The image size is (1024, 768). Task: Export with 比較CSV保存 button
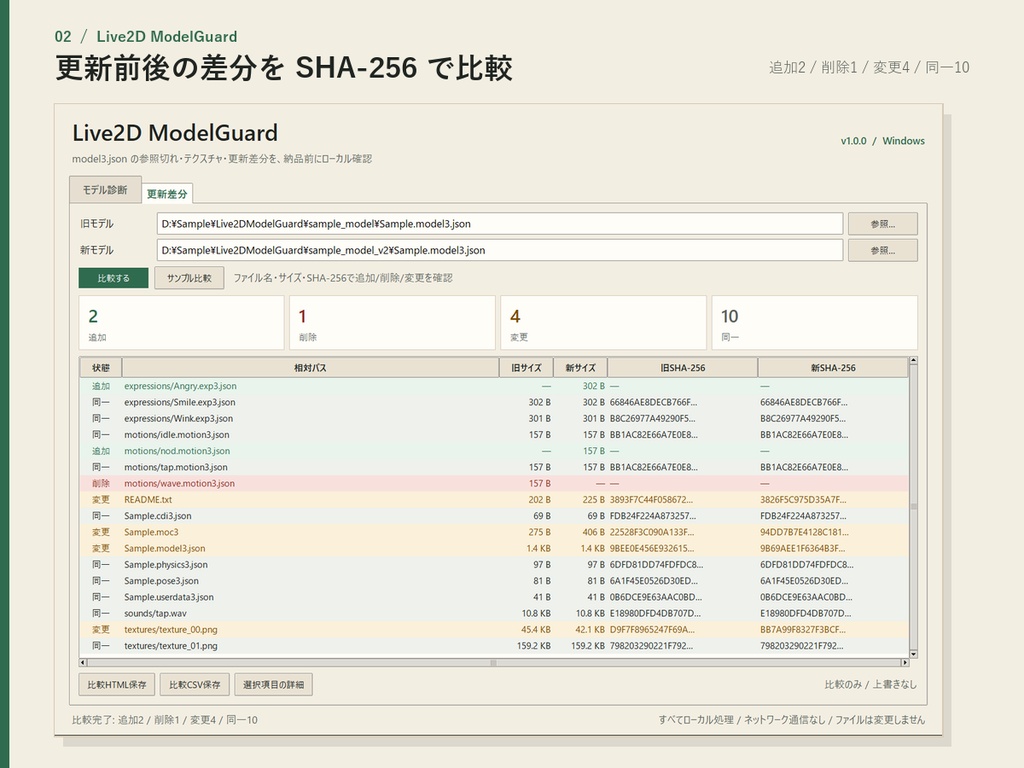(x=195, y=684)
